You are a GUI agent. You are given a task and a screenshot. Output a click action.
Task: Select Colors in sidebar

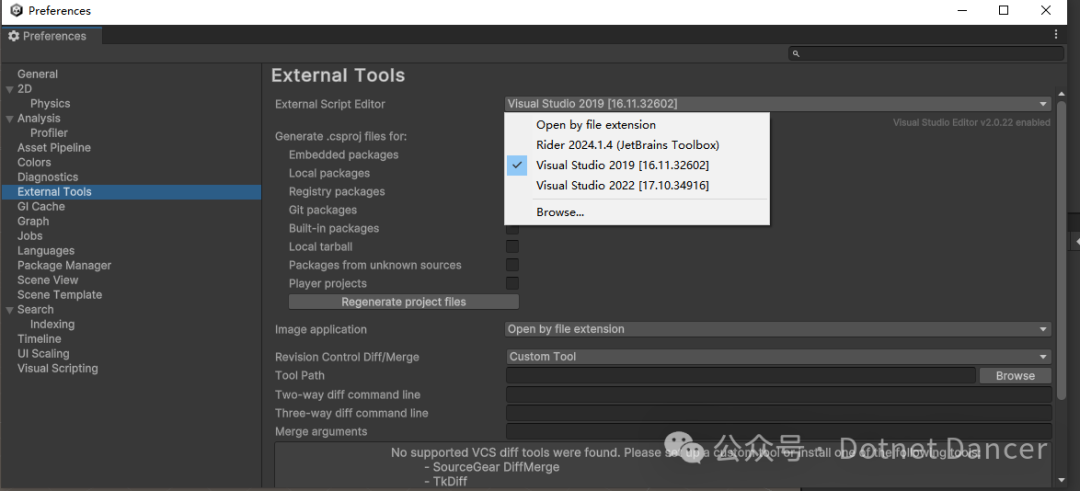tap(34, 163)
